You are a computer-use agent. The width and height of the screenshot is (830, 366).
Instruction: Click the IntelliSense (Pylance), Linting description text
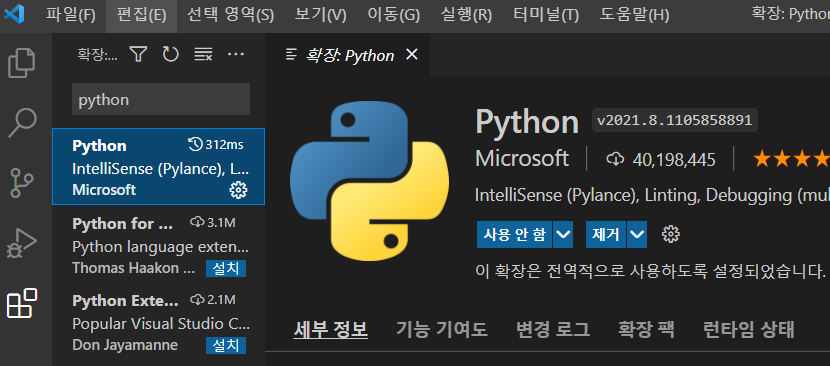[x=653, y=195]
